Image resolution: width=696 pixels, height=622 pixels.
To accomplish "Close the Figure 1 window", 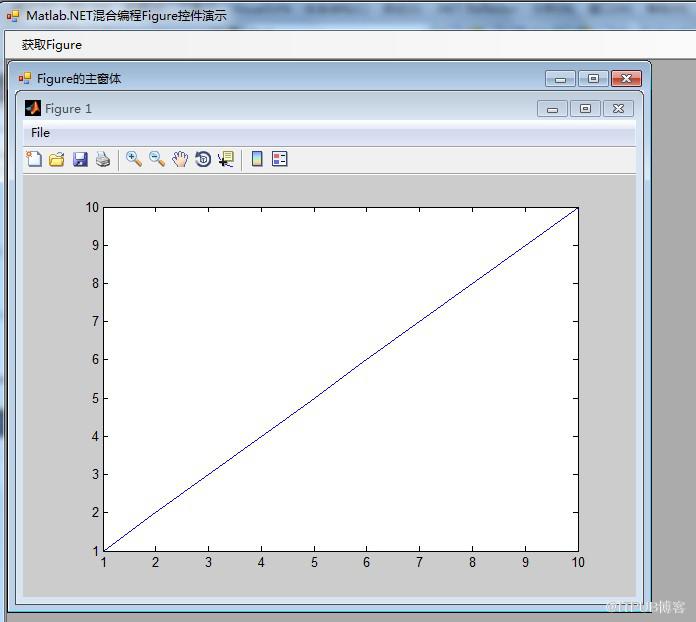I will point(618,109).
